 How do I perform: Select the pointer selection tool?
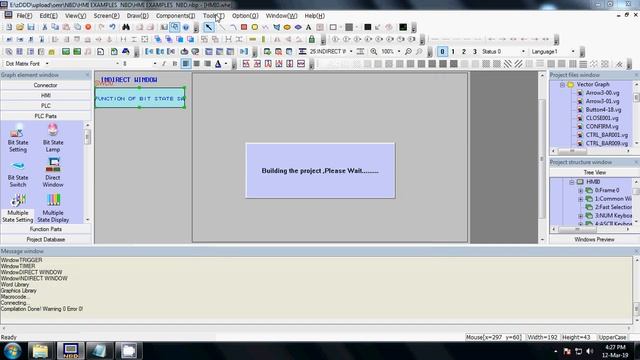tap(209, 27)
